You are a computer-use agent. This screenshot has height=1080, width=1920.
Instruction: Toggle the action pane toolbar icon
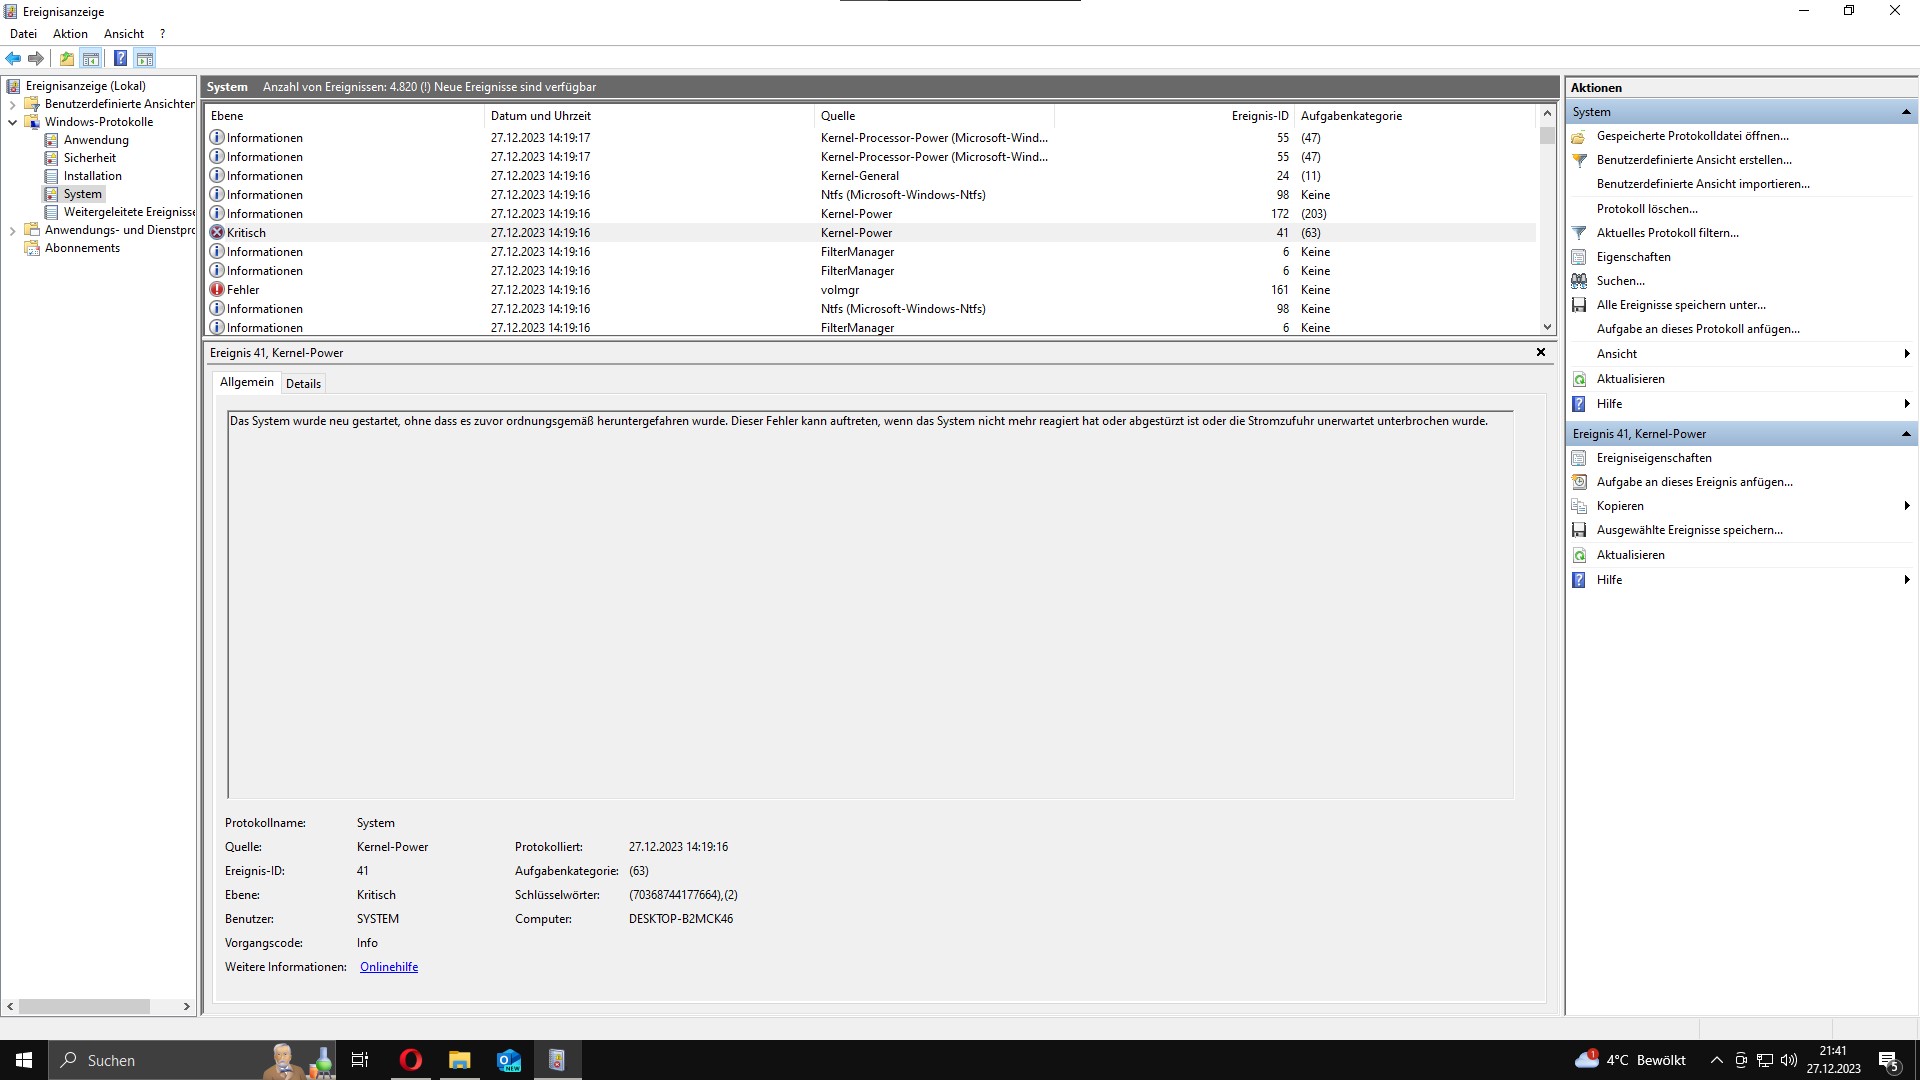145,58
